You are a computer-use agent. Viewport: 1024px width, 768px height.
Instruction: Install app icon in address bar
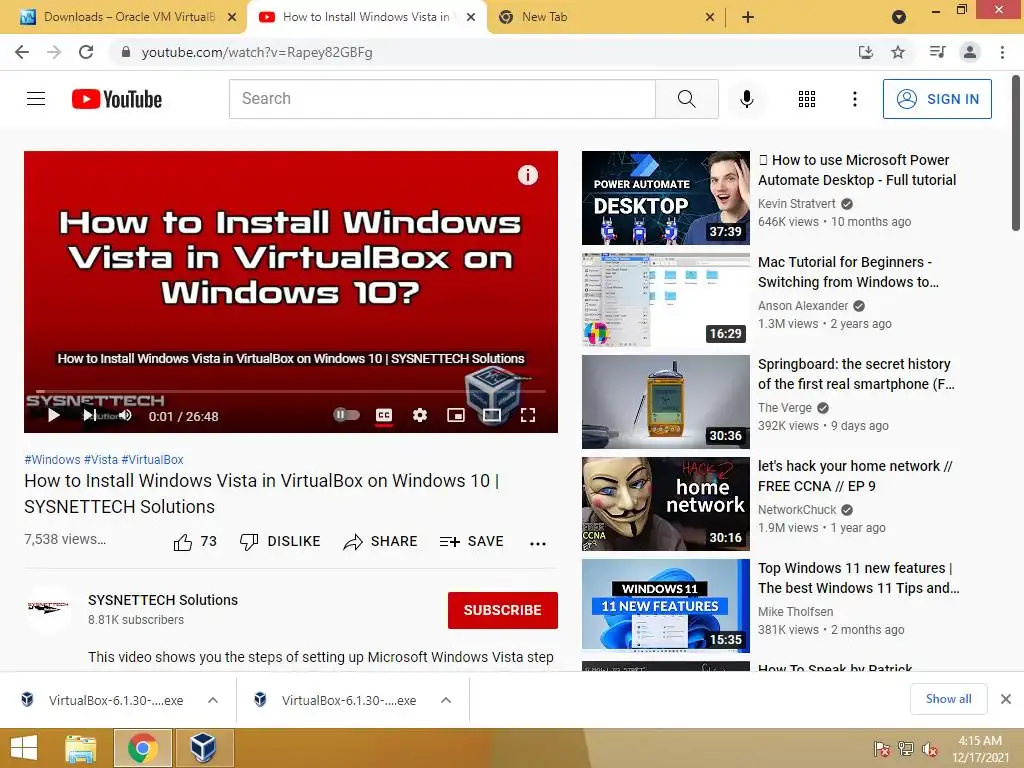coord(865,52)
